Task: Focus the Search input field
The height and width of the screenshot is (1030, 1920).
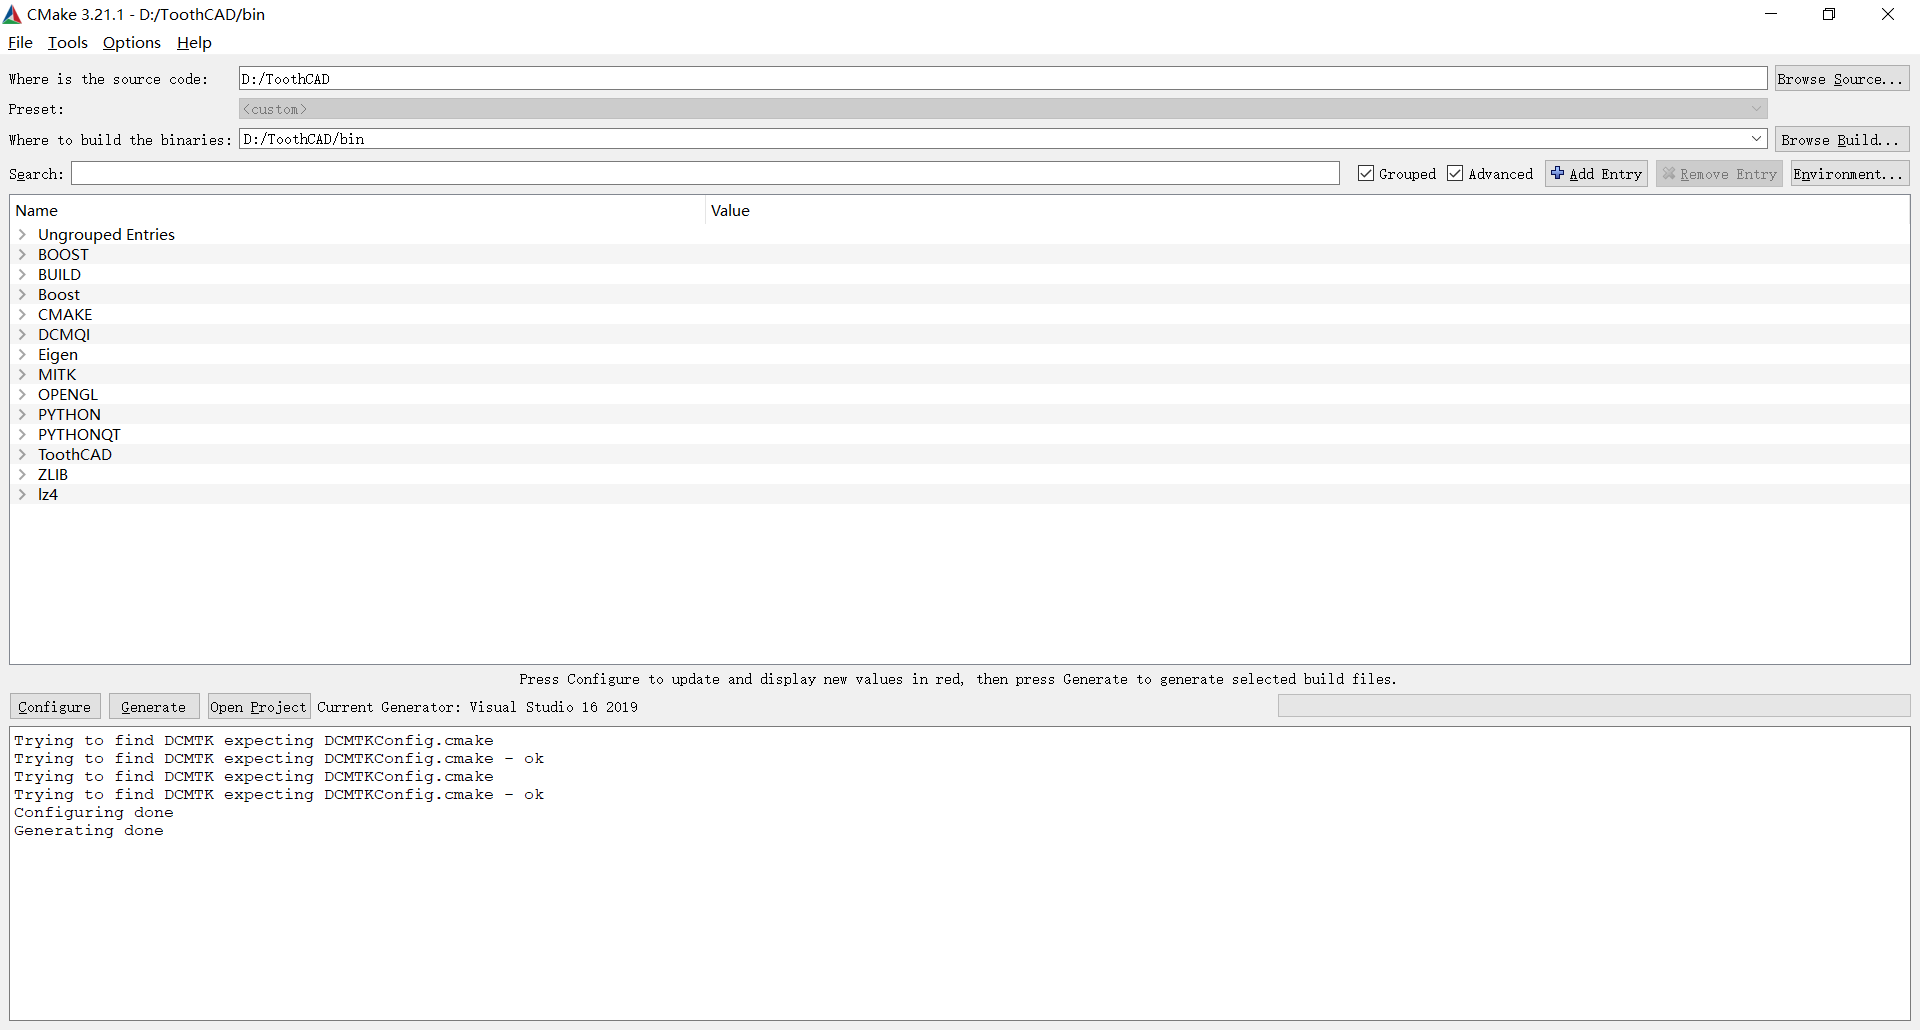Action: 705,174
